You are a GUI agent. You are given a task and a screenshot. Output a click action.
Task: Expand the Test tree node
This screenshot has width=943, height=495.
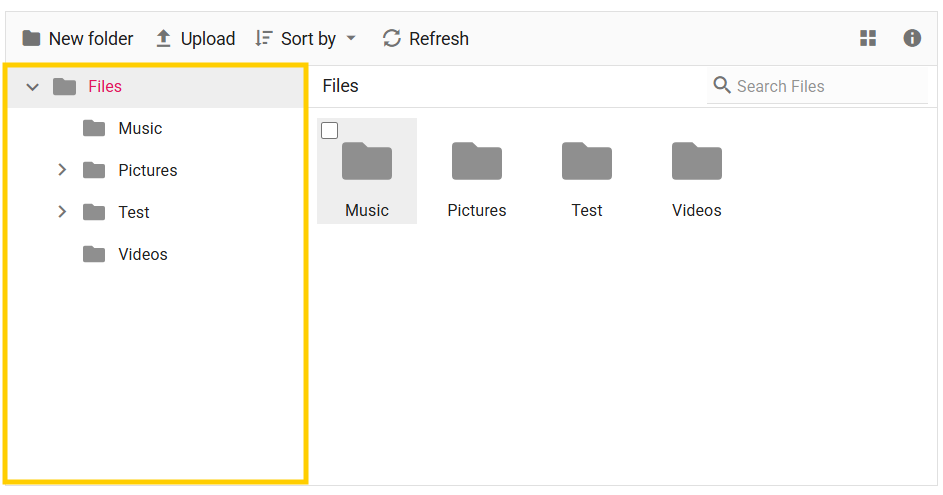click(x=62, y=212)
